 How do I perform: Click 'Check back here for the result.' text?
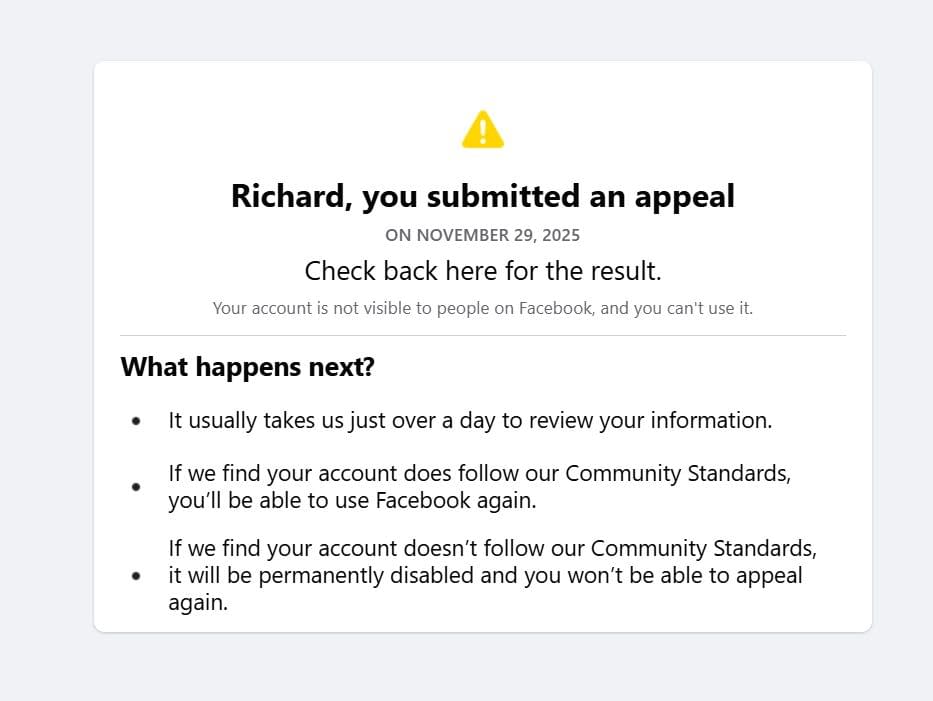pos(483,271)
